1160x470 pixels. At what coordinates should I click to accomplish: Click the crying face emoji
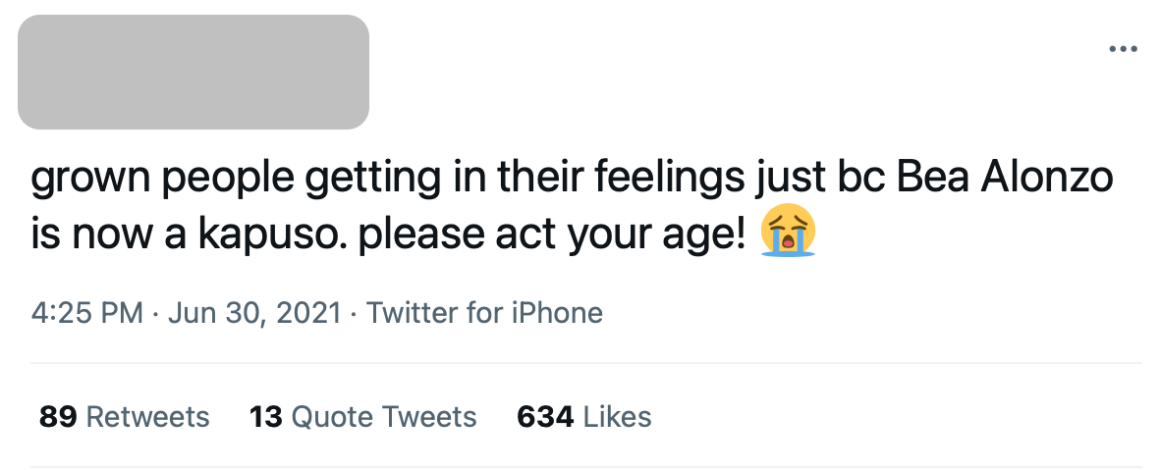click(x=788, y=231)
